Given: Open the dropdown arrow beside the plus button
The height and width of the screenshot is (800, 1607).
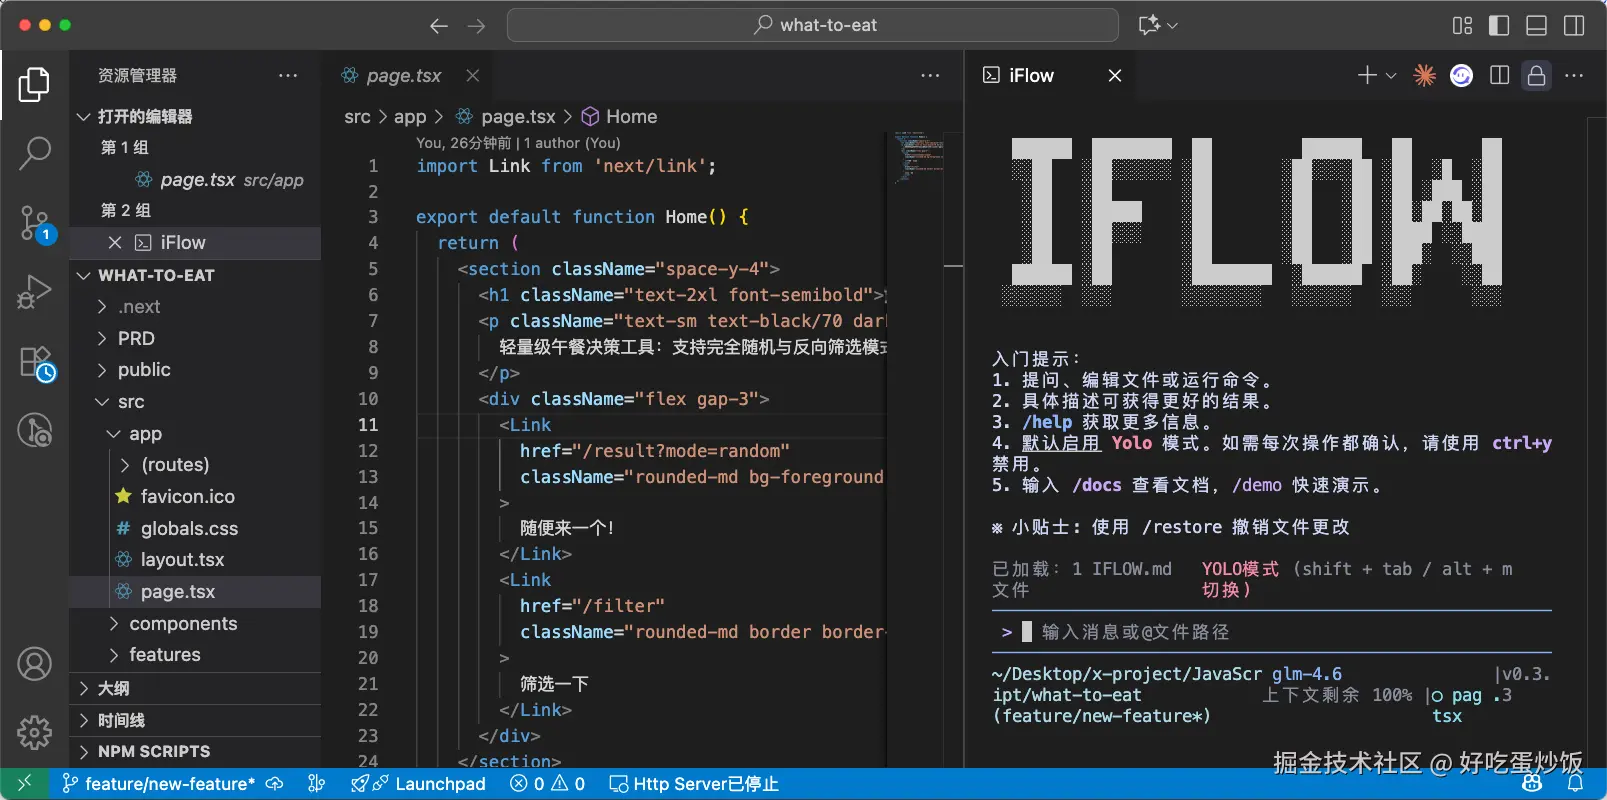Looking at the screenshot, I should pos(1391,76).
